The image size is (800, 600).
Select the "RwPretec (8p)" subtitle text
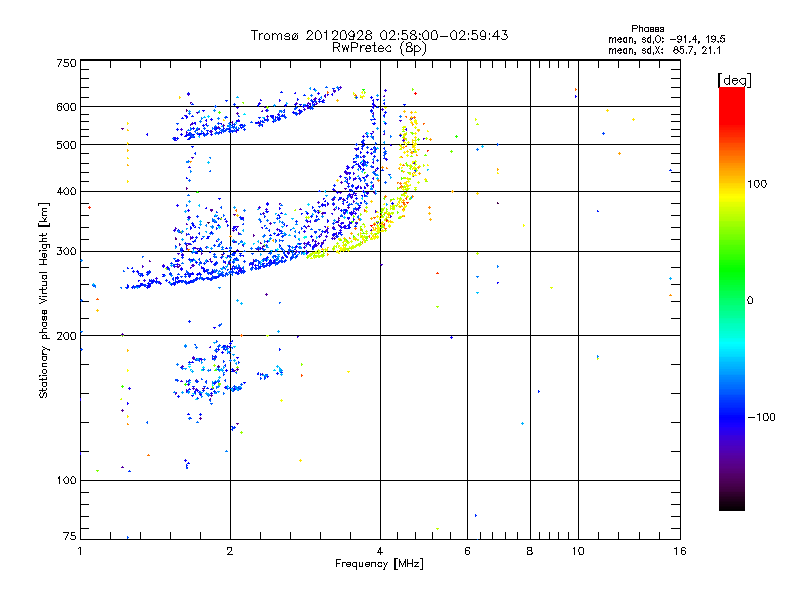(x=379, y=48)
